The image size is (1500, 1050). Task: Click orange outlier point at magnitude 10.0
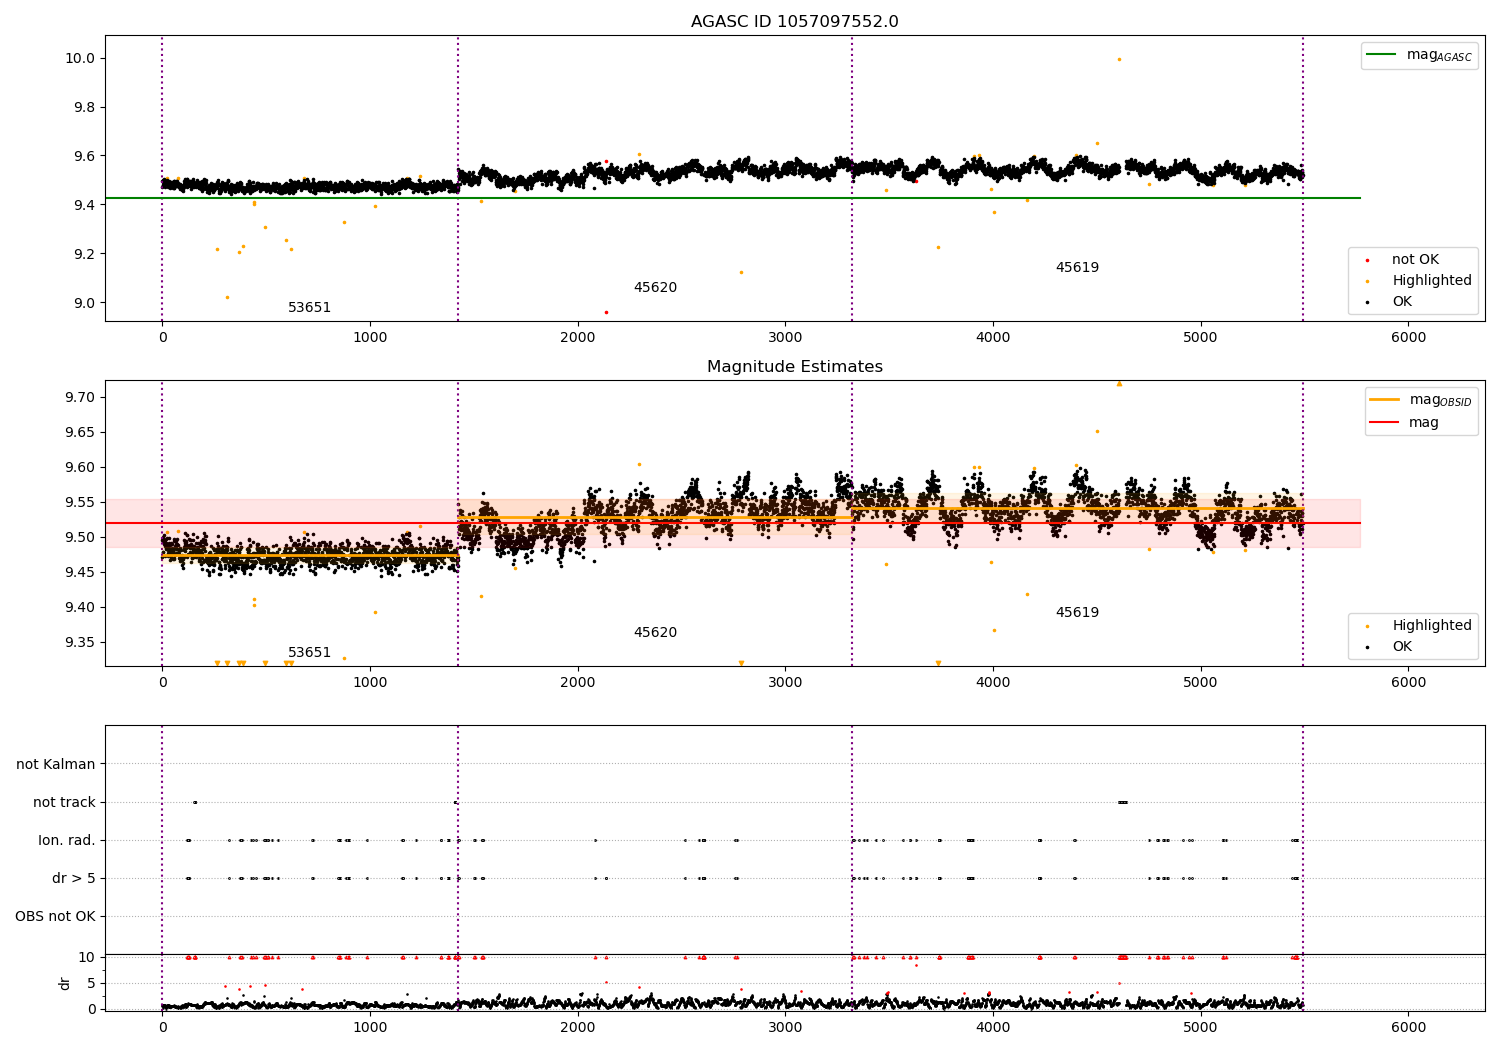pos(1119,59)
